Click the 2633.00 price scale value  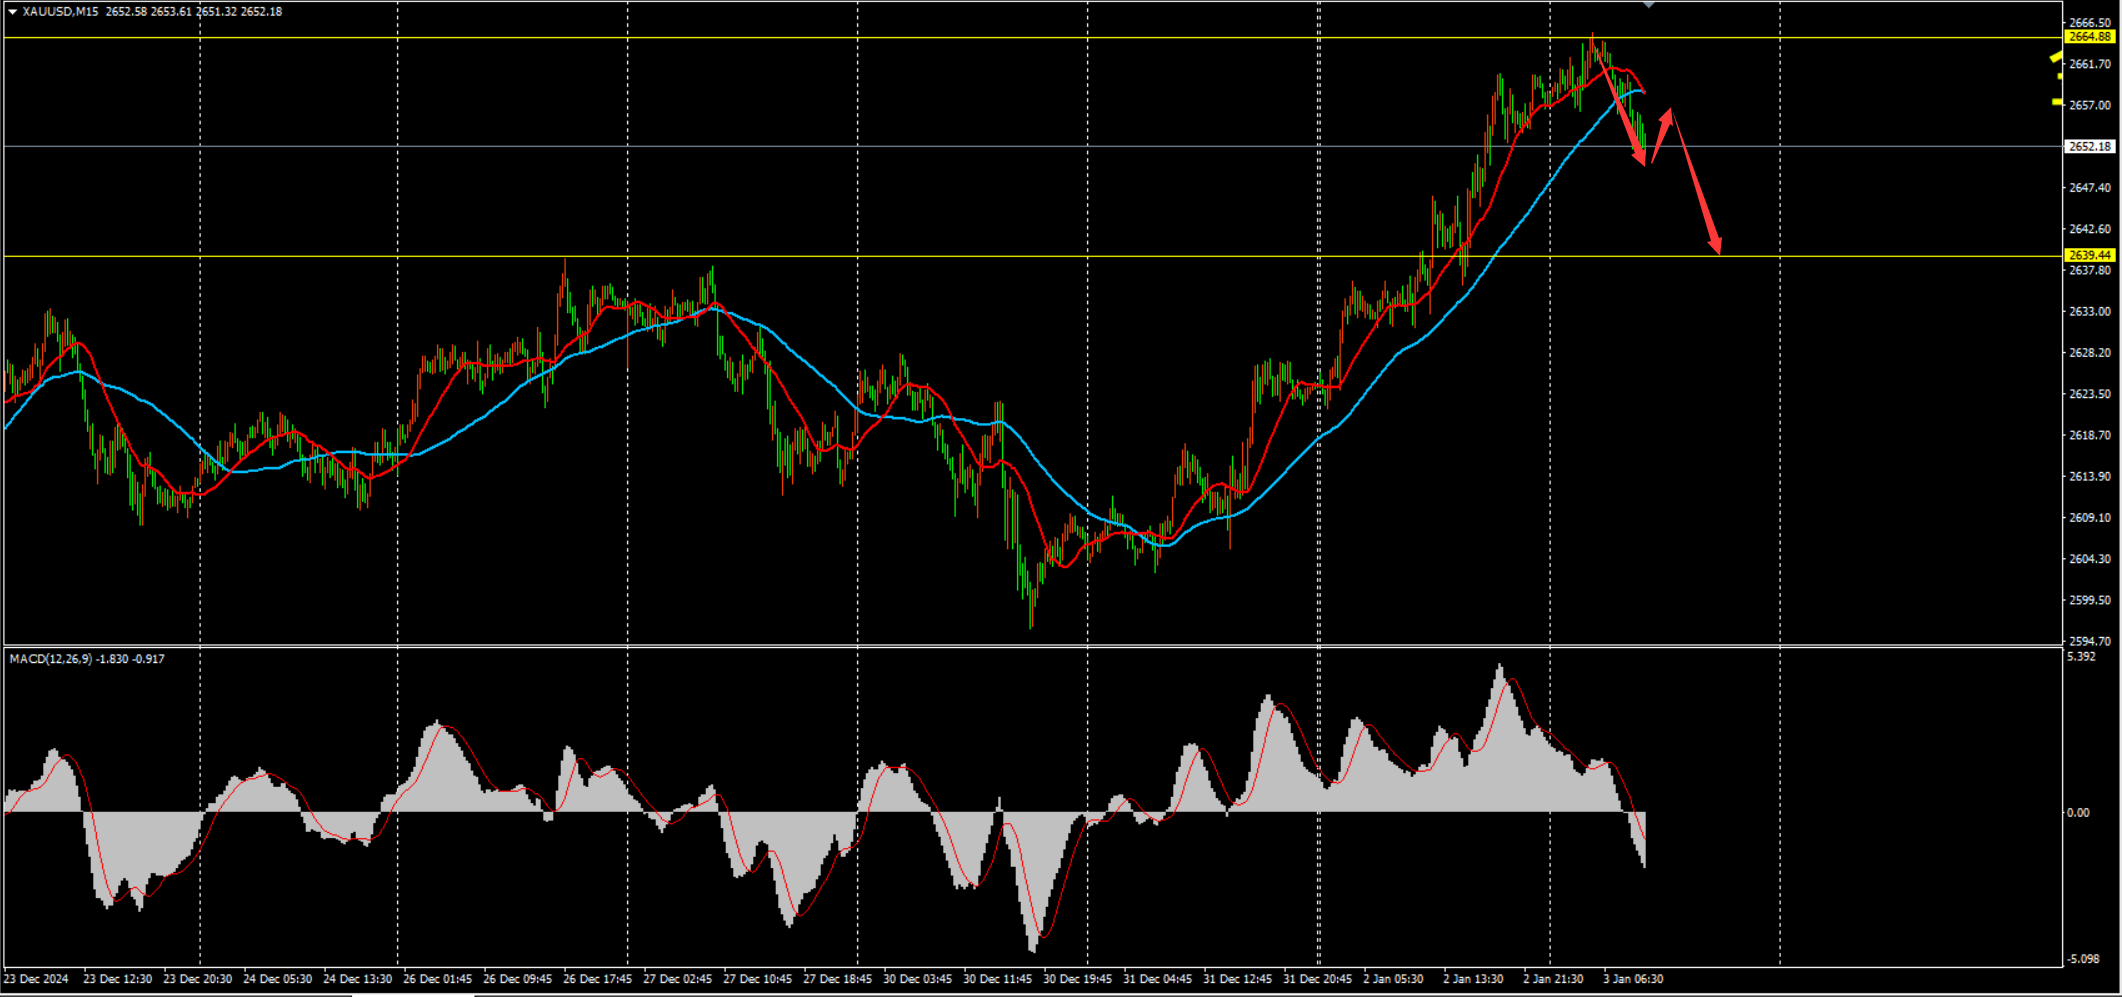pyautogui.click(x=2089, y=311)
